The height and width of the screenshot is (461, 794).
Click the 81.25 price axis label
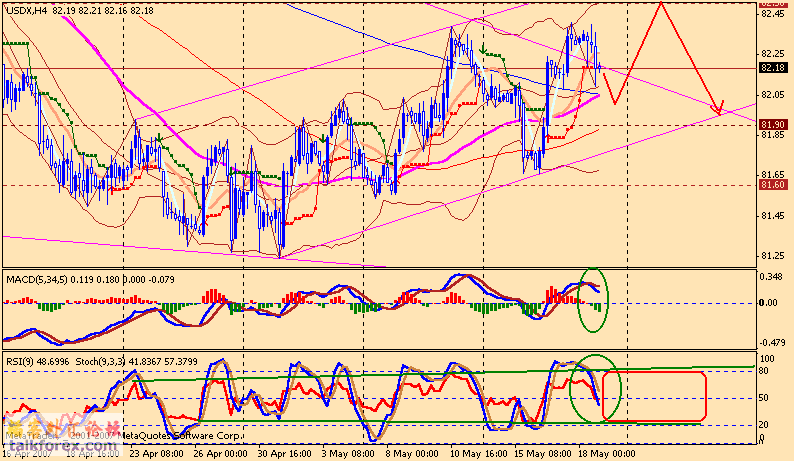pyautogui.click(x=772, y=256)
